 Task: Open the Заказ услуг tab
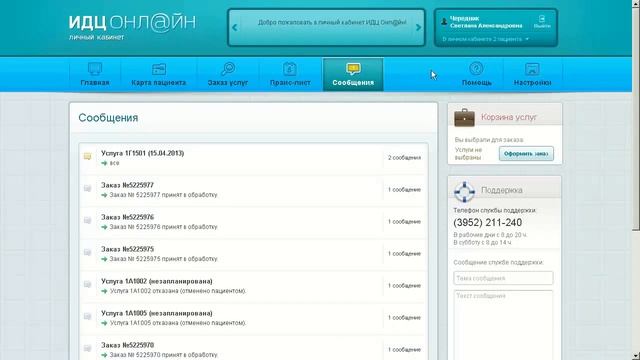228,74
